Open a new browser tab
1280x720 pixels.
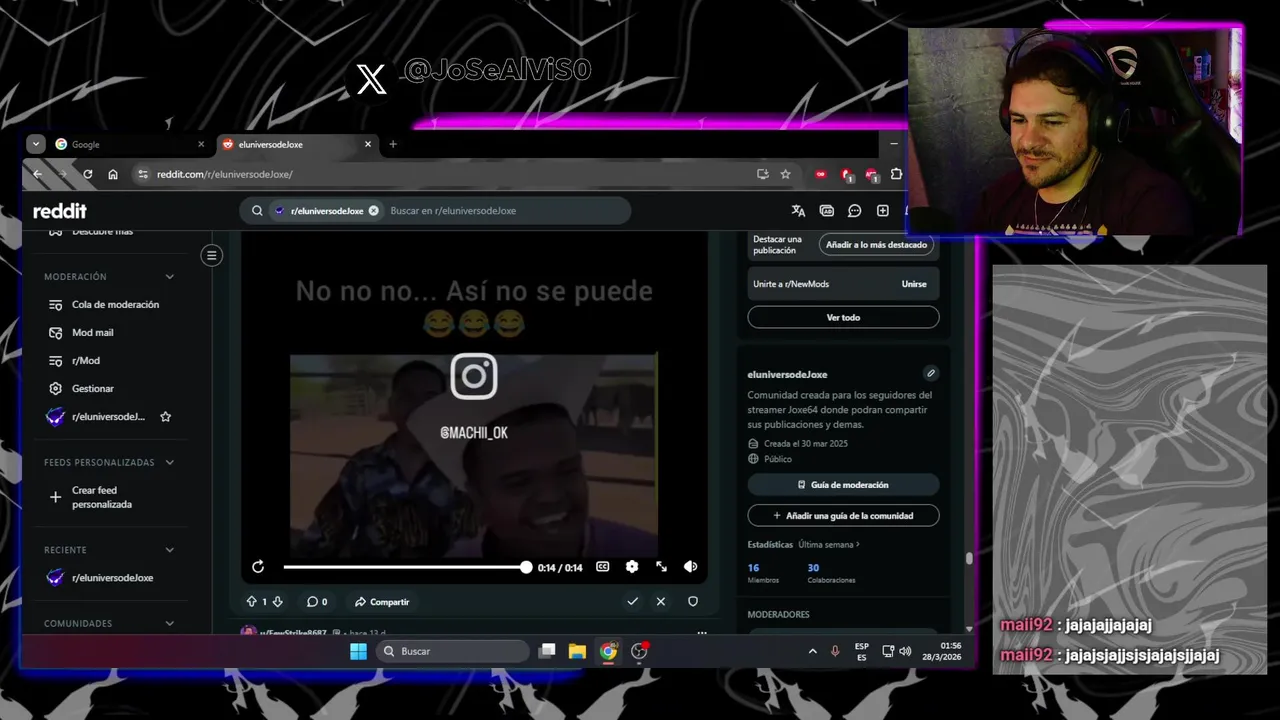(x=393, y=144)
